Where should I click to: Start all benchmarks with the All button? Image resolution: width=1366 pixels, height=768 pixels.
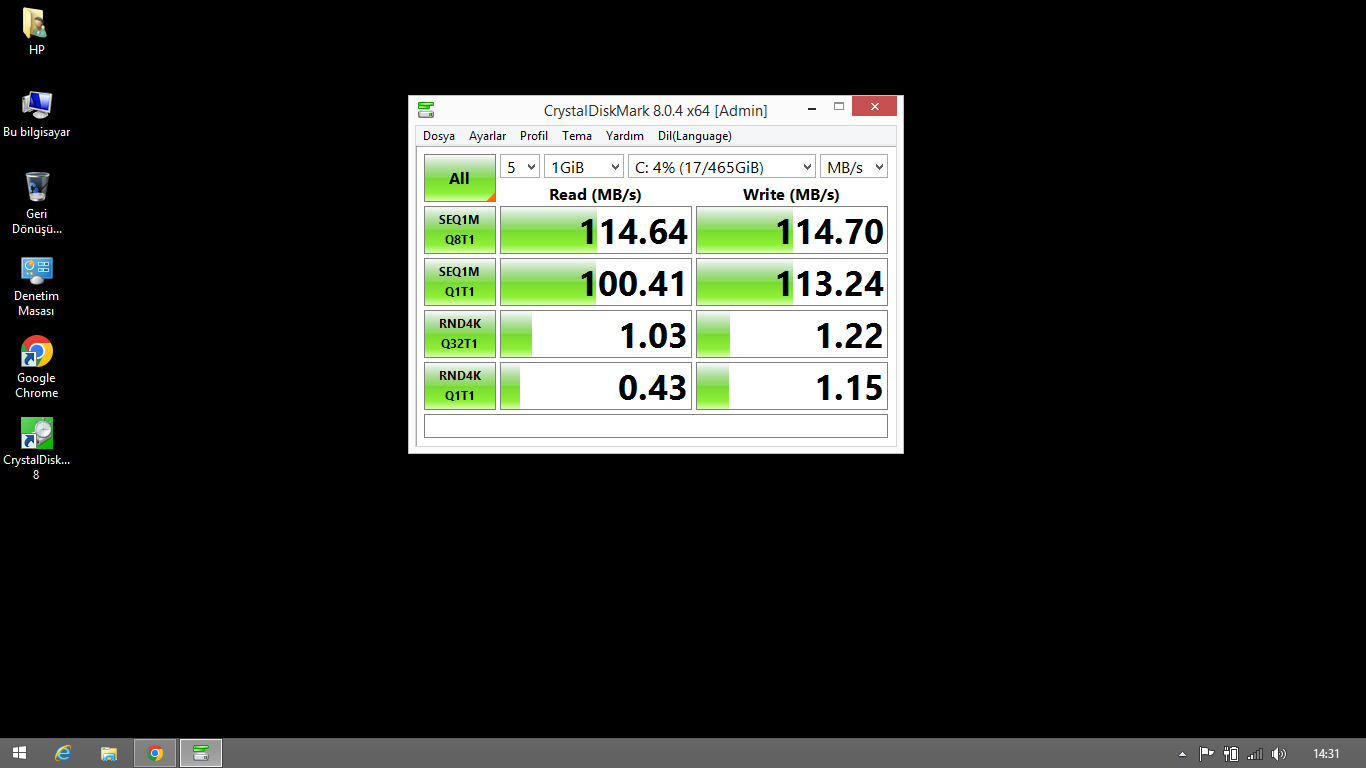460,178
